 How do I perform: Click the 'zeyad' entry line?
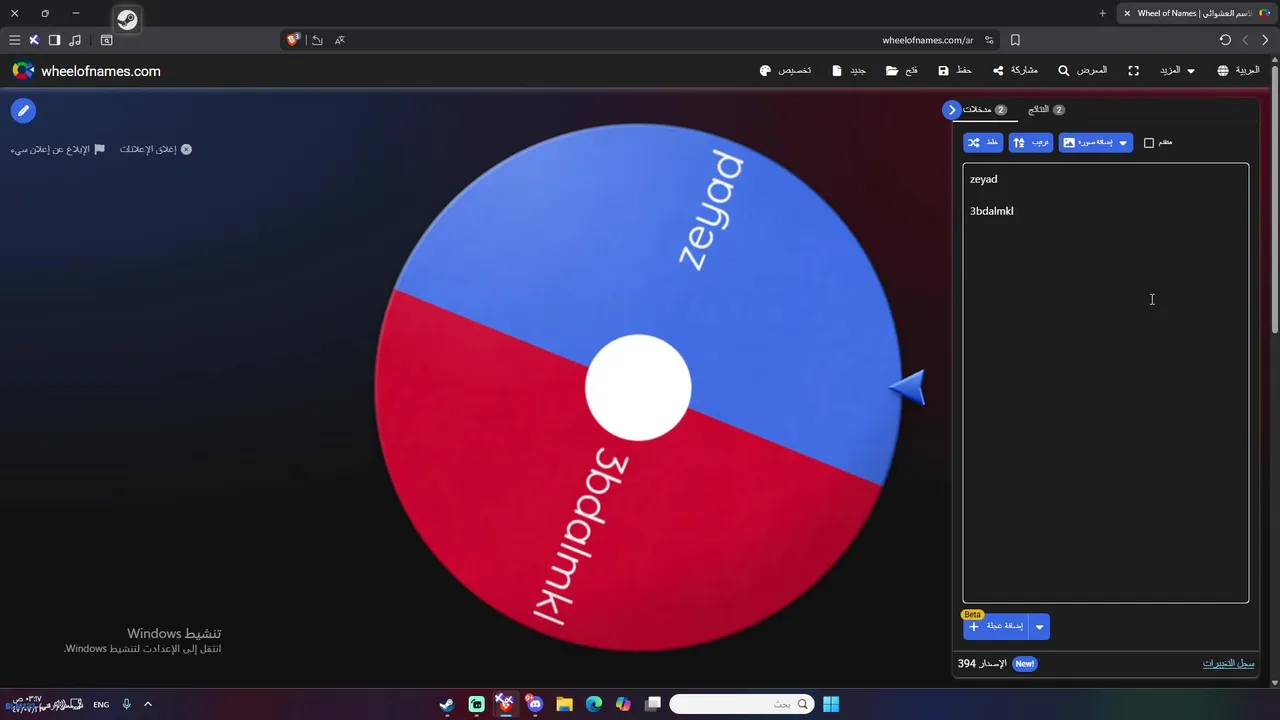tap(983, 179)
